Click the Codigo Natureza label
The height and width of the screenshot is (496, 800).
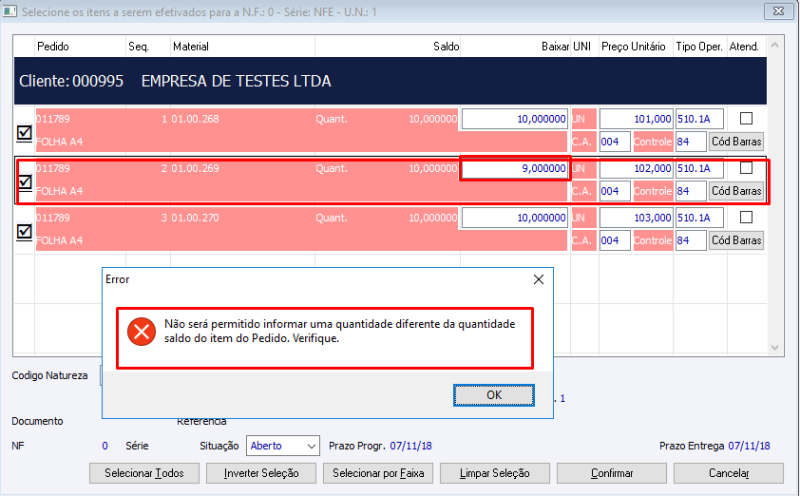click(49, 376)
